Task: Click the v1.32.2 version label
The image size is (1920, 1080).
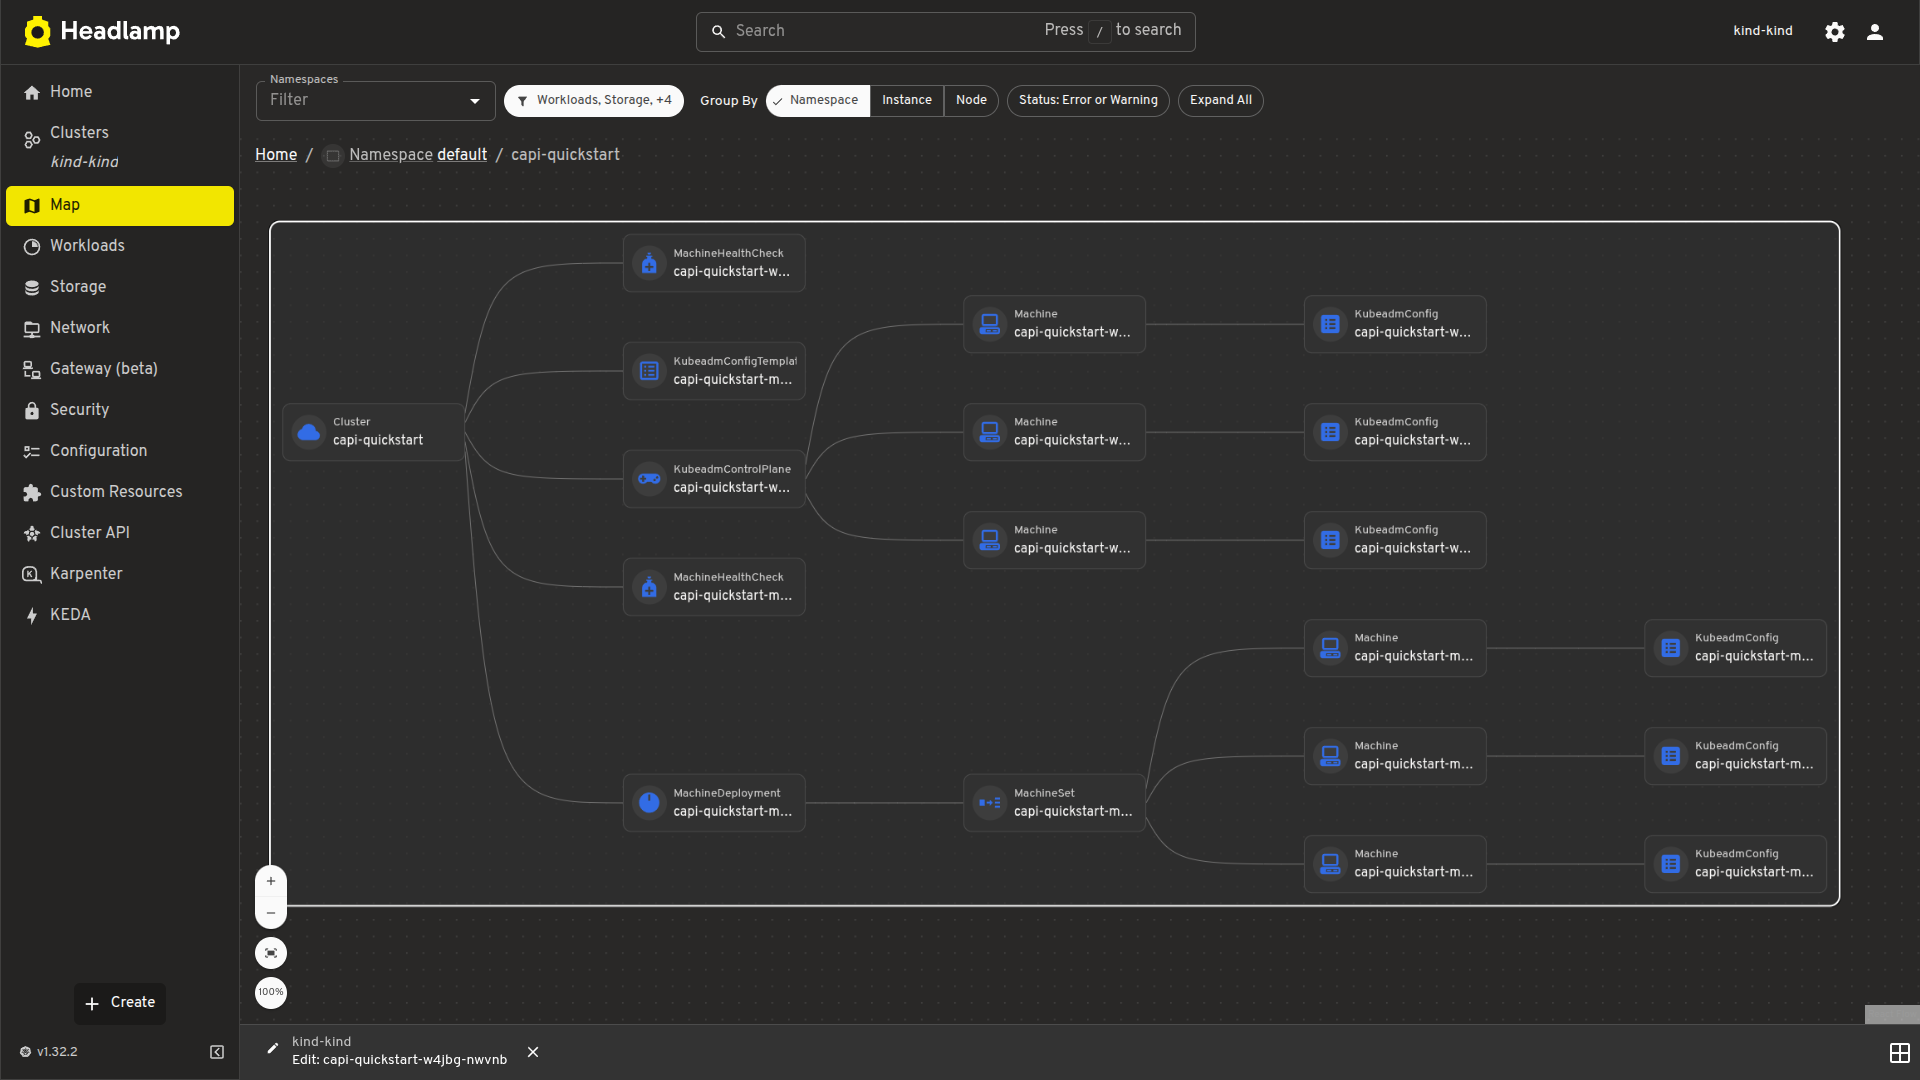Action: [57, 1052]
